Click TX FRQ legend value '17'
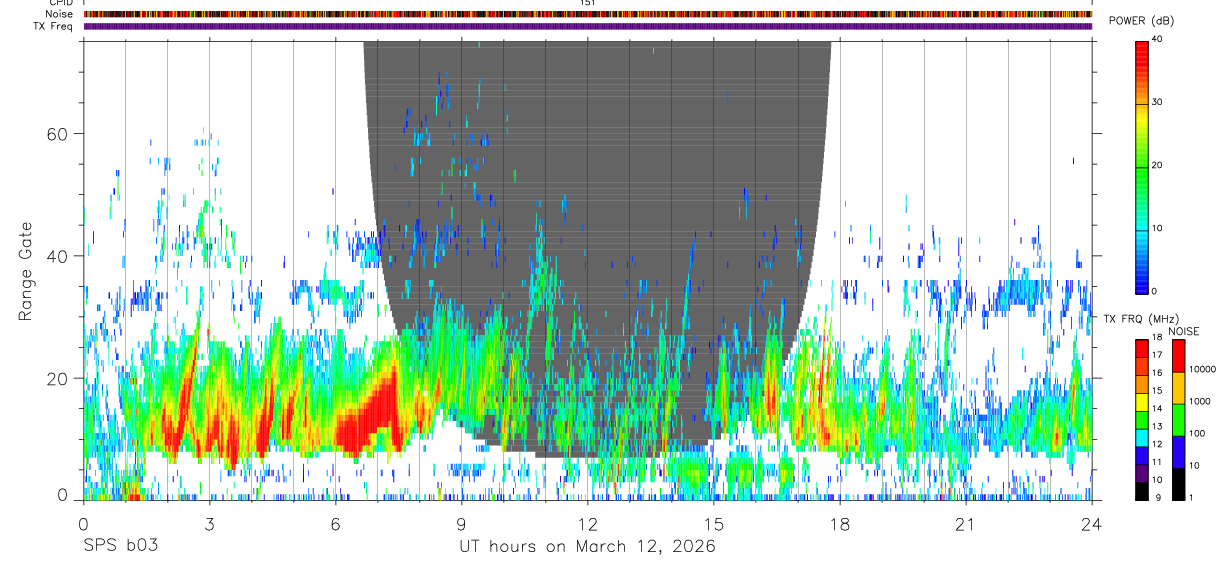The image size is (1228, 567). (1159, 355)
